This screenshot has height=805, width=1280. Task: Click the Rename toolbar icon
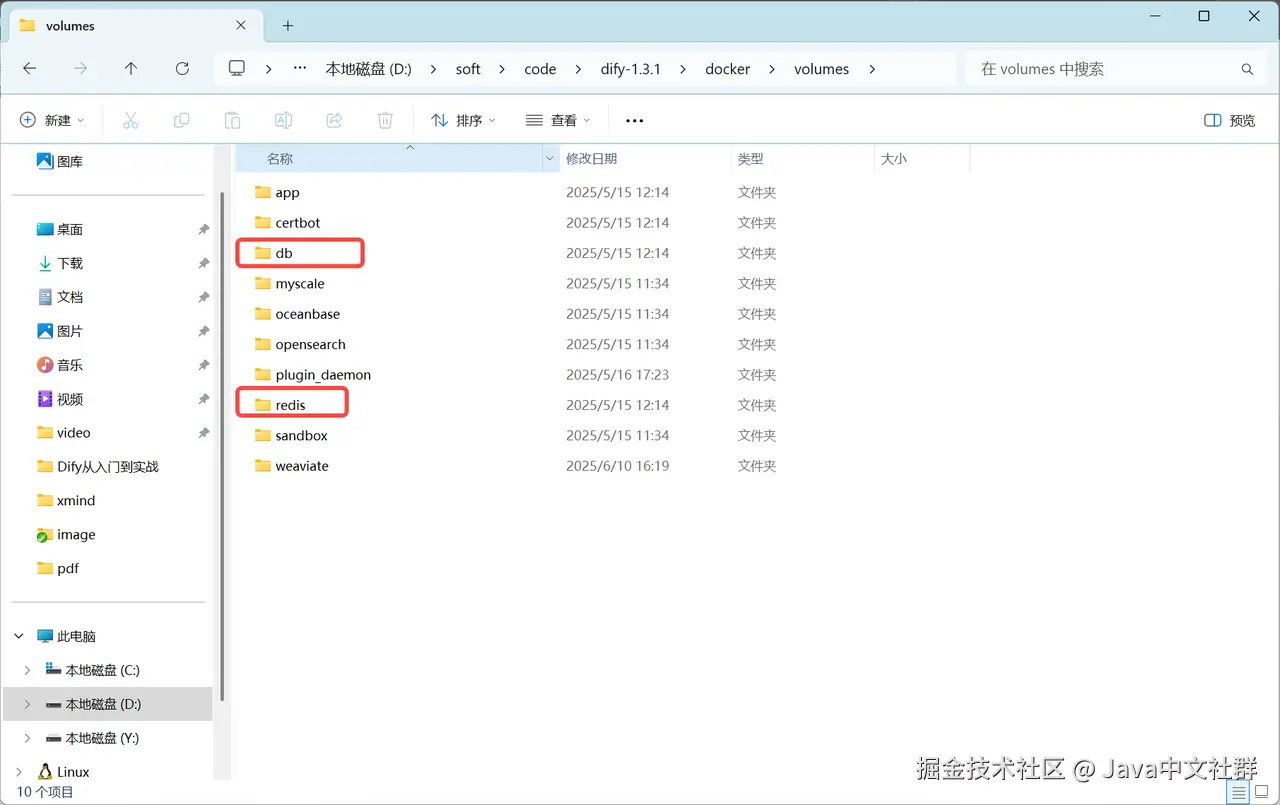pyautogui.click(x=283, y=120)
